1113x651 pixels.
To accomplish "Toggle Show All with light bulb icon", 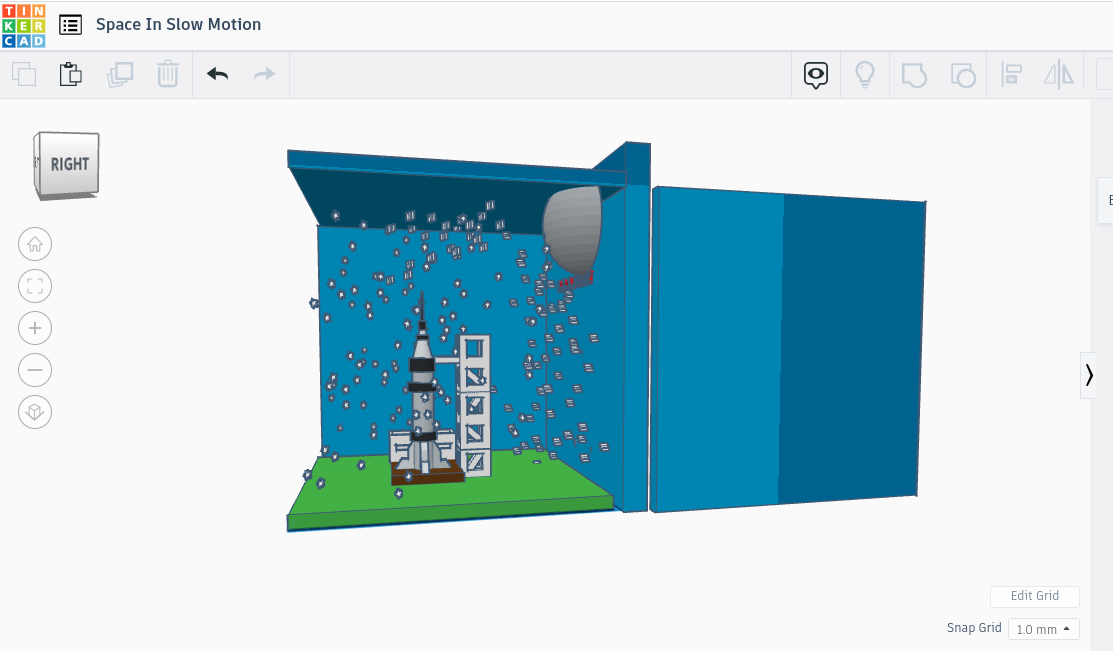I will [x=865, y=74].
